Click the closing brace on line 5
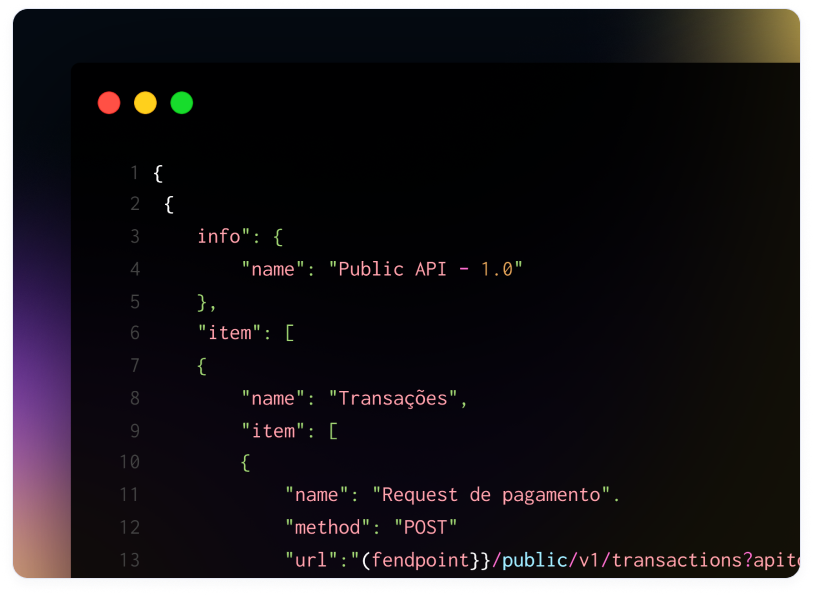 (202, 301)
